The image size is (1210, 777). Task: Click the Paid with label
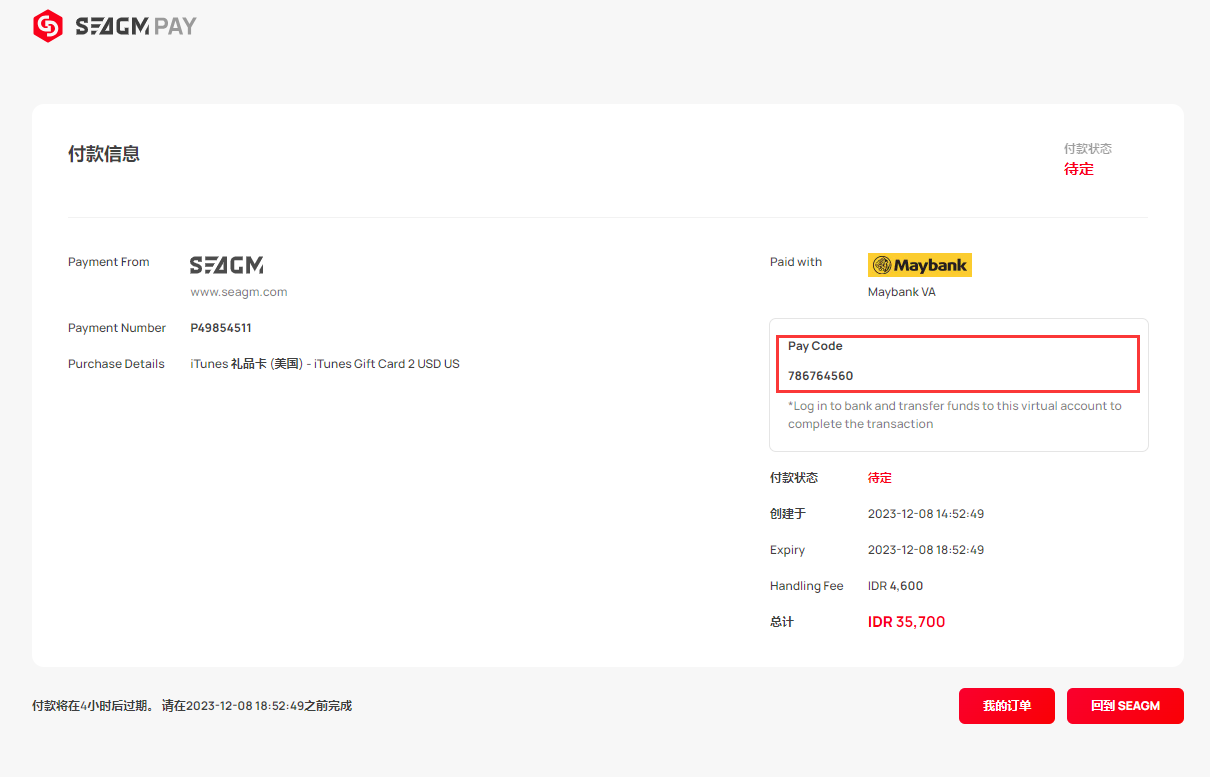click(796, 262)
